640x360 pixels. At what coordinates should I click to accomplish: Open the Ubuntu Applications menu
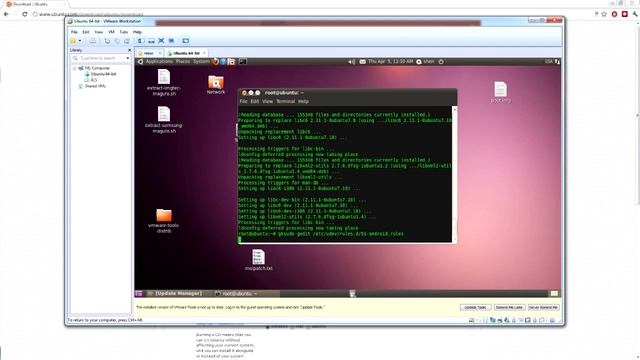159,62
